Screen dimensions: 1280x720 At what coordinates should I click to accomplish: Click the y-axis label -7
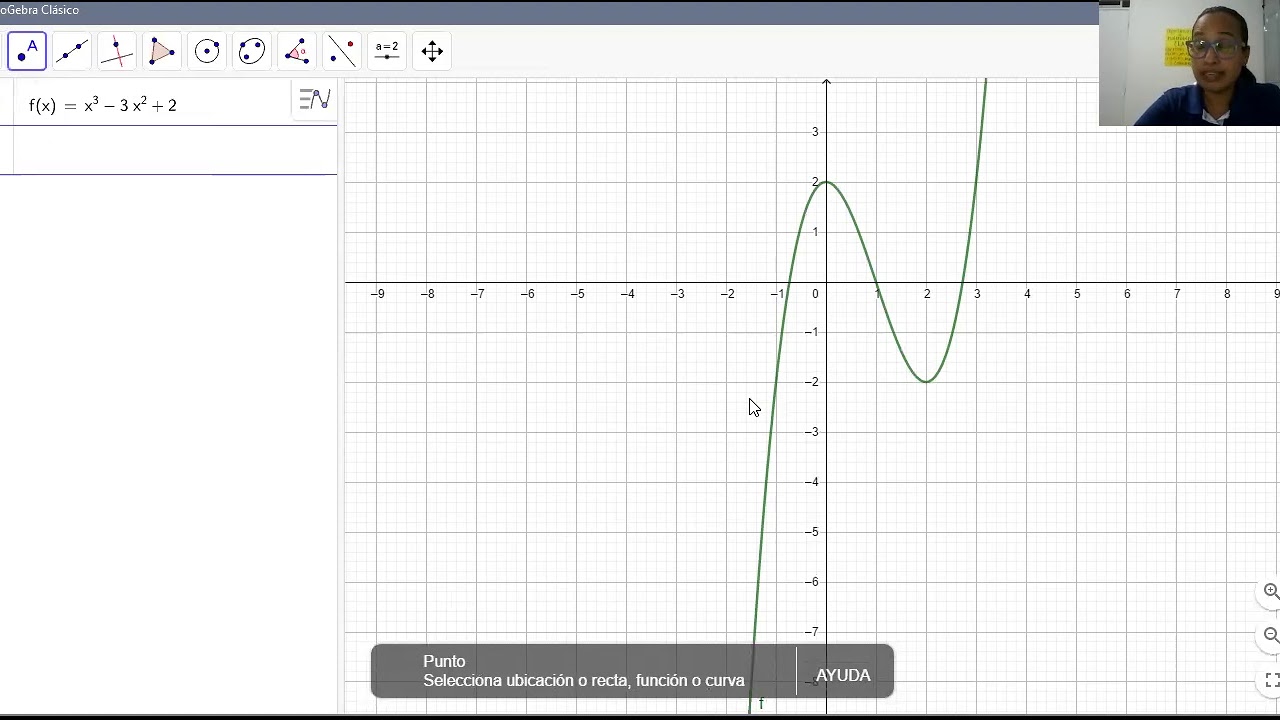pos(813,632)
